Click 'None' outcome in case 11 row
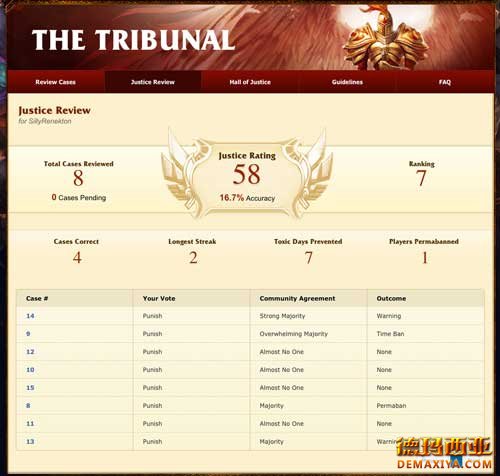Screen dimensions: 500x476 (384, 424)
